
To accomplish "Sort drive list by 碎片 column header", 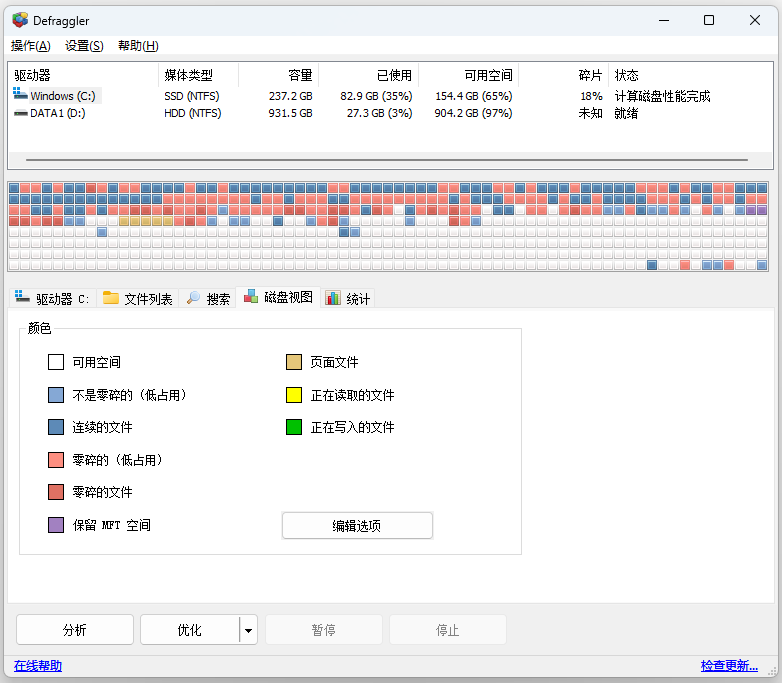I will tap(590, 75).
